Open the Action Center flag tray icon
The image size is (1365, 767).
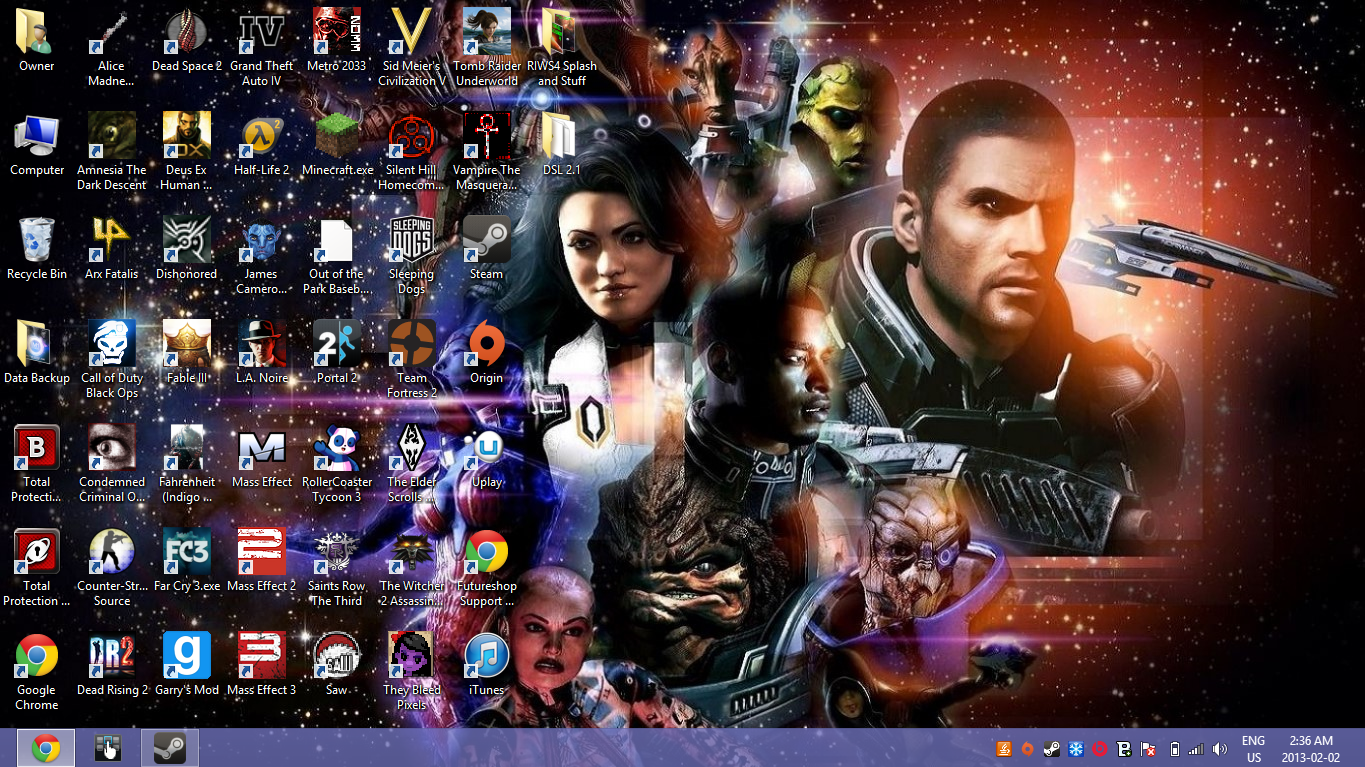tap(1150, 748)
